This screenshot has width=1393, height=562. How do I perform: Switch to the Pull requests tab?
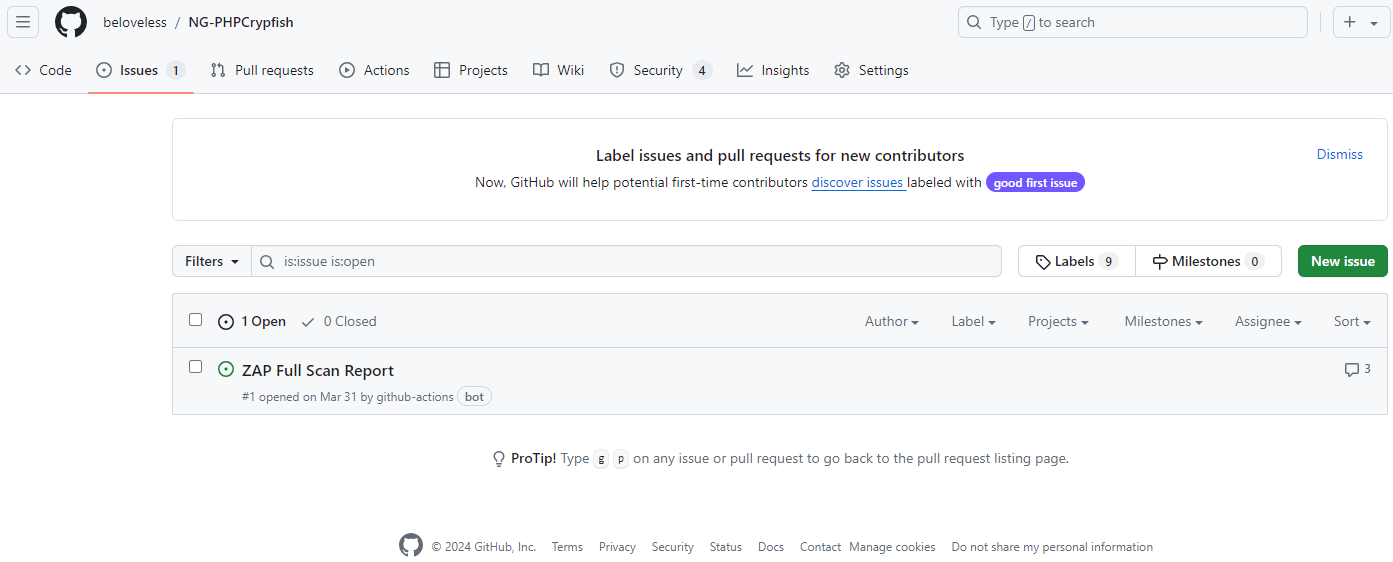click(262, 70)
